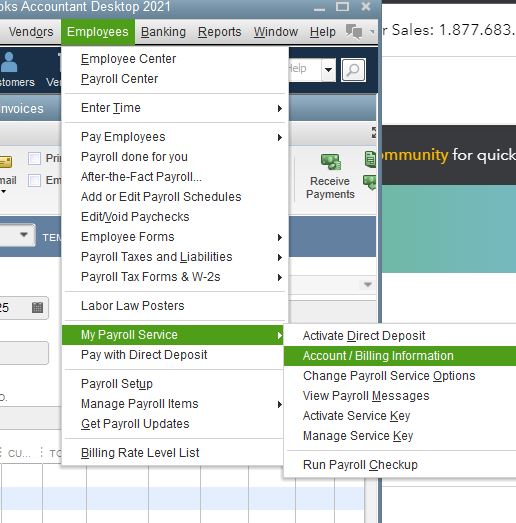
Task: Toggle the Print checkbox
Action: [x=34, y=158]
